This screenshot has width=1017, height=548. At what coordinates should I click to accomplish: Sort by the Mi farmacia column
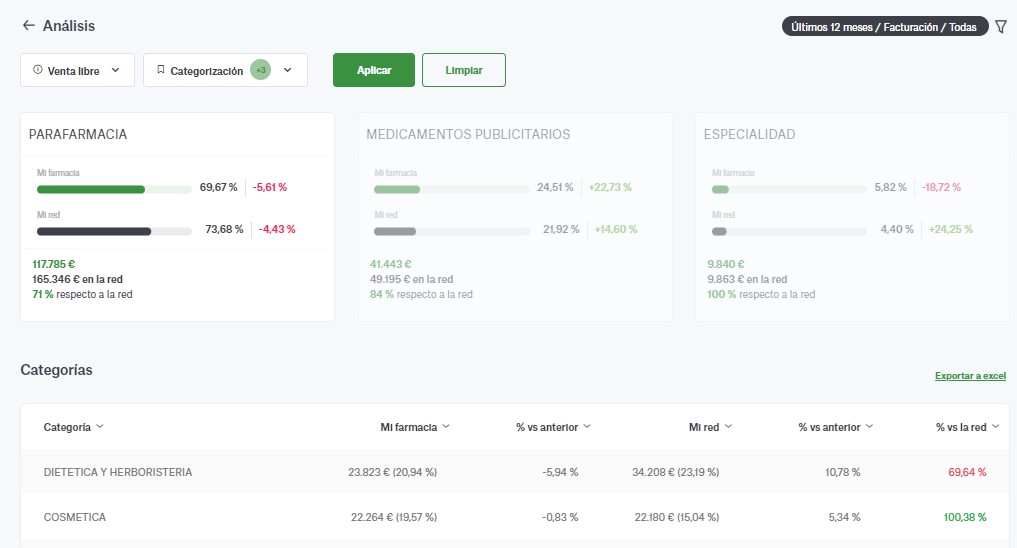414,427
